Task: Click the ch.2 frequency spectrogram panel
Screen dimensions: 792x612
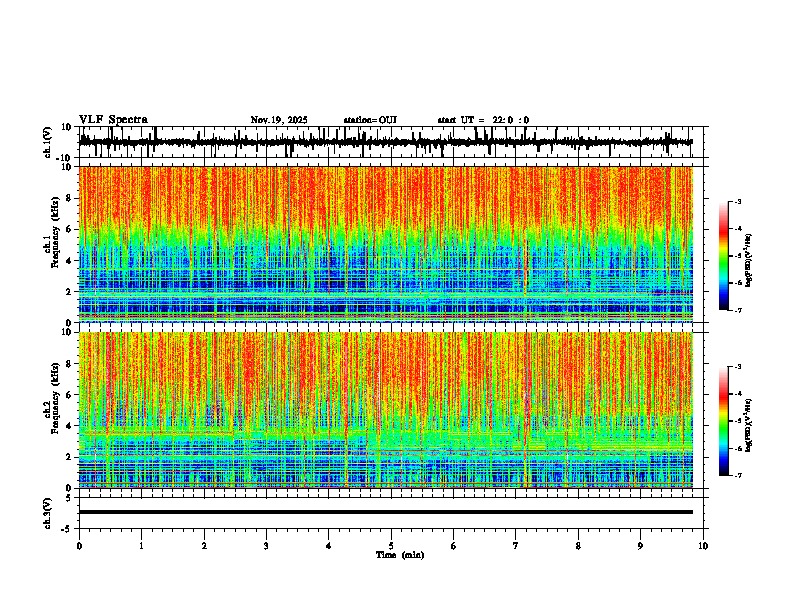Action: point(385,410)
